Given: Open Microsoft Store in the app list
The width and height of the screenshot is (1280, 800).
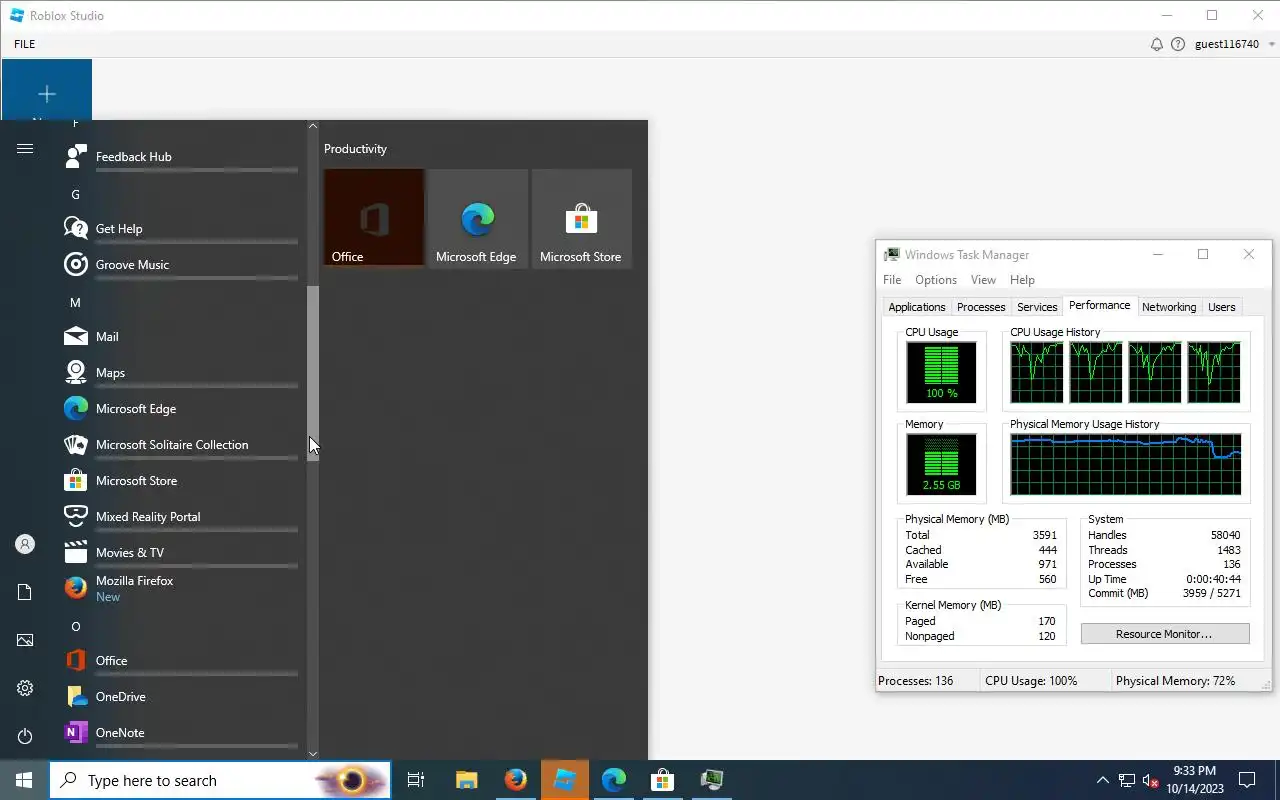Looking at the screenshot, I should [180, 481].
